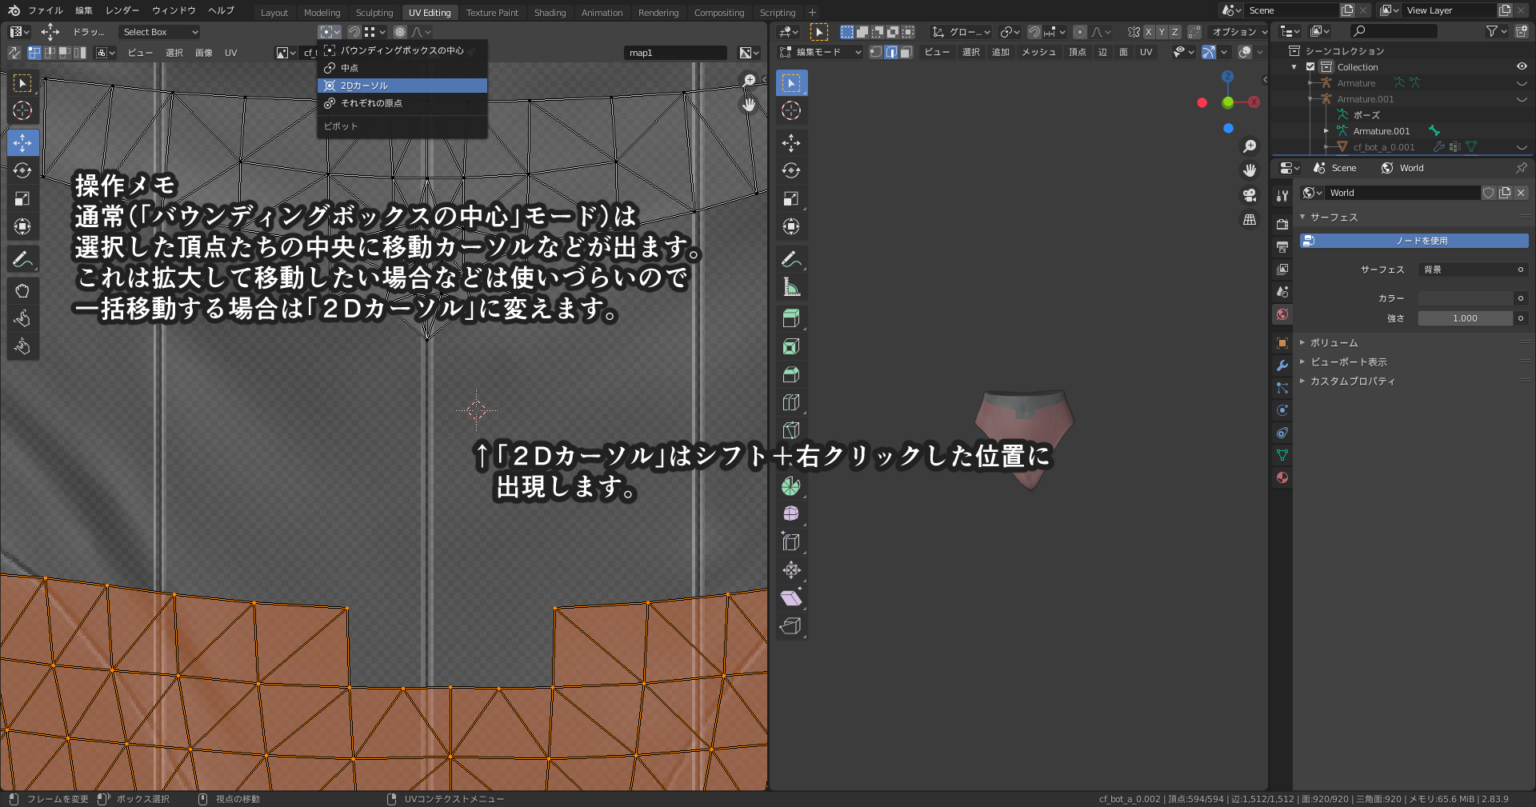Click the ノードを使用 button
1536x807 pixels.
1413,240
